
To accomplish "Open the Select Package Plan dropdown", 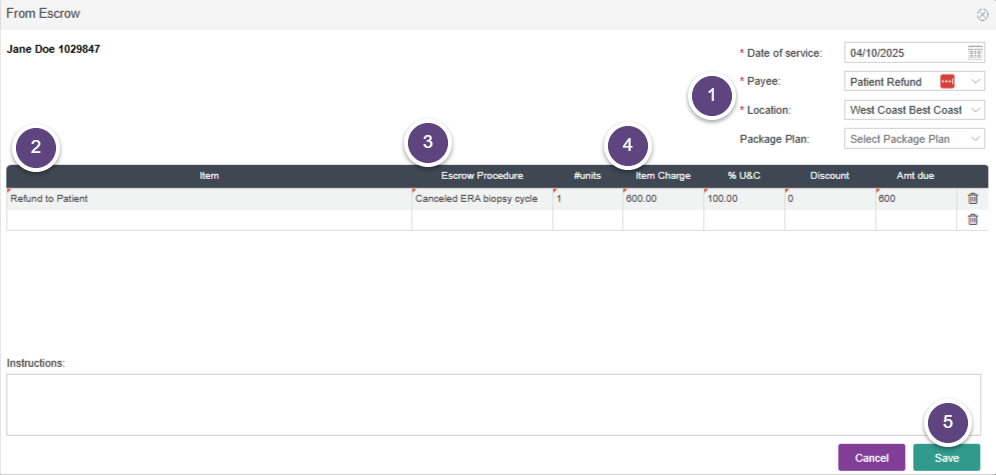I will pos(915,139).
